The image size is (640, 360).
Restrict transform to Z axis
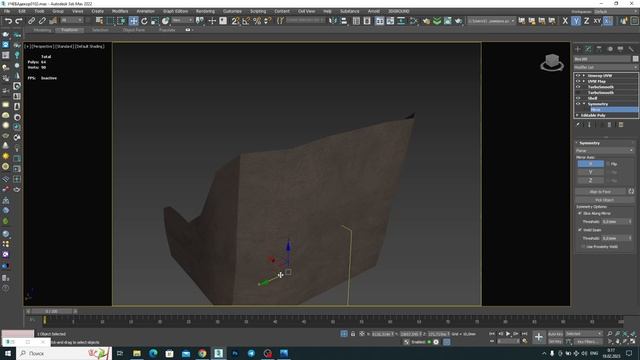pyautogui.click(x=587, y=21)
